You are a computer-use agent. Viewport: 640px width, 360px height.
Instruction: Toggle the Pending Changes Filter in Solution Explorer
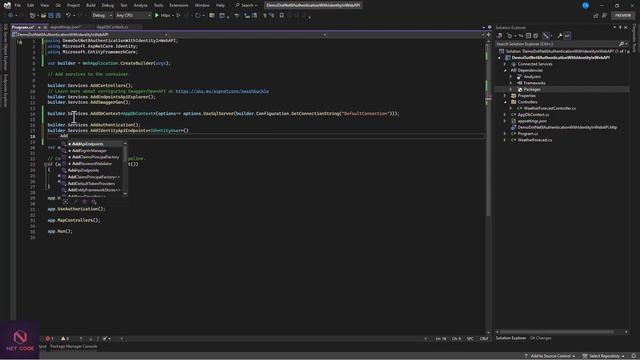[509, 36]
